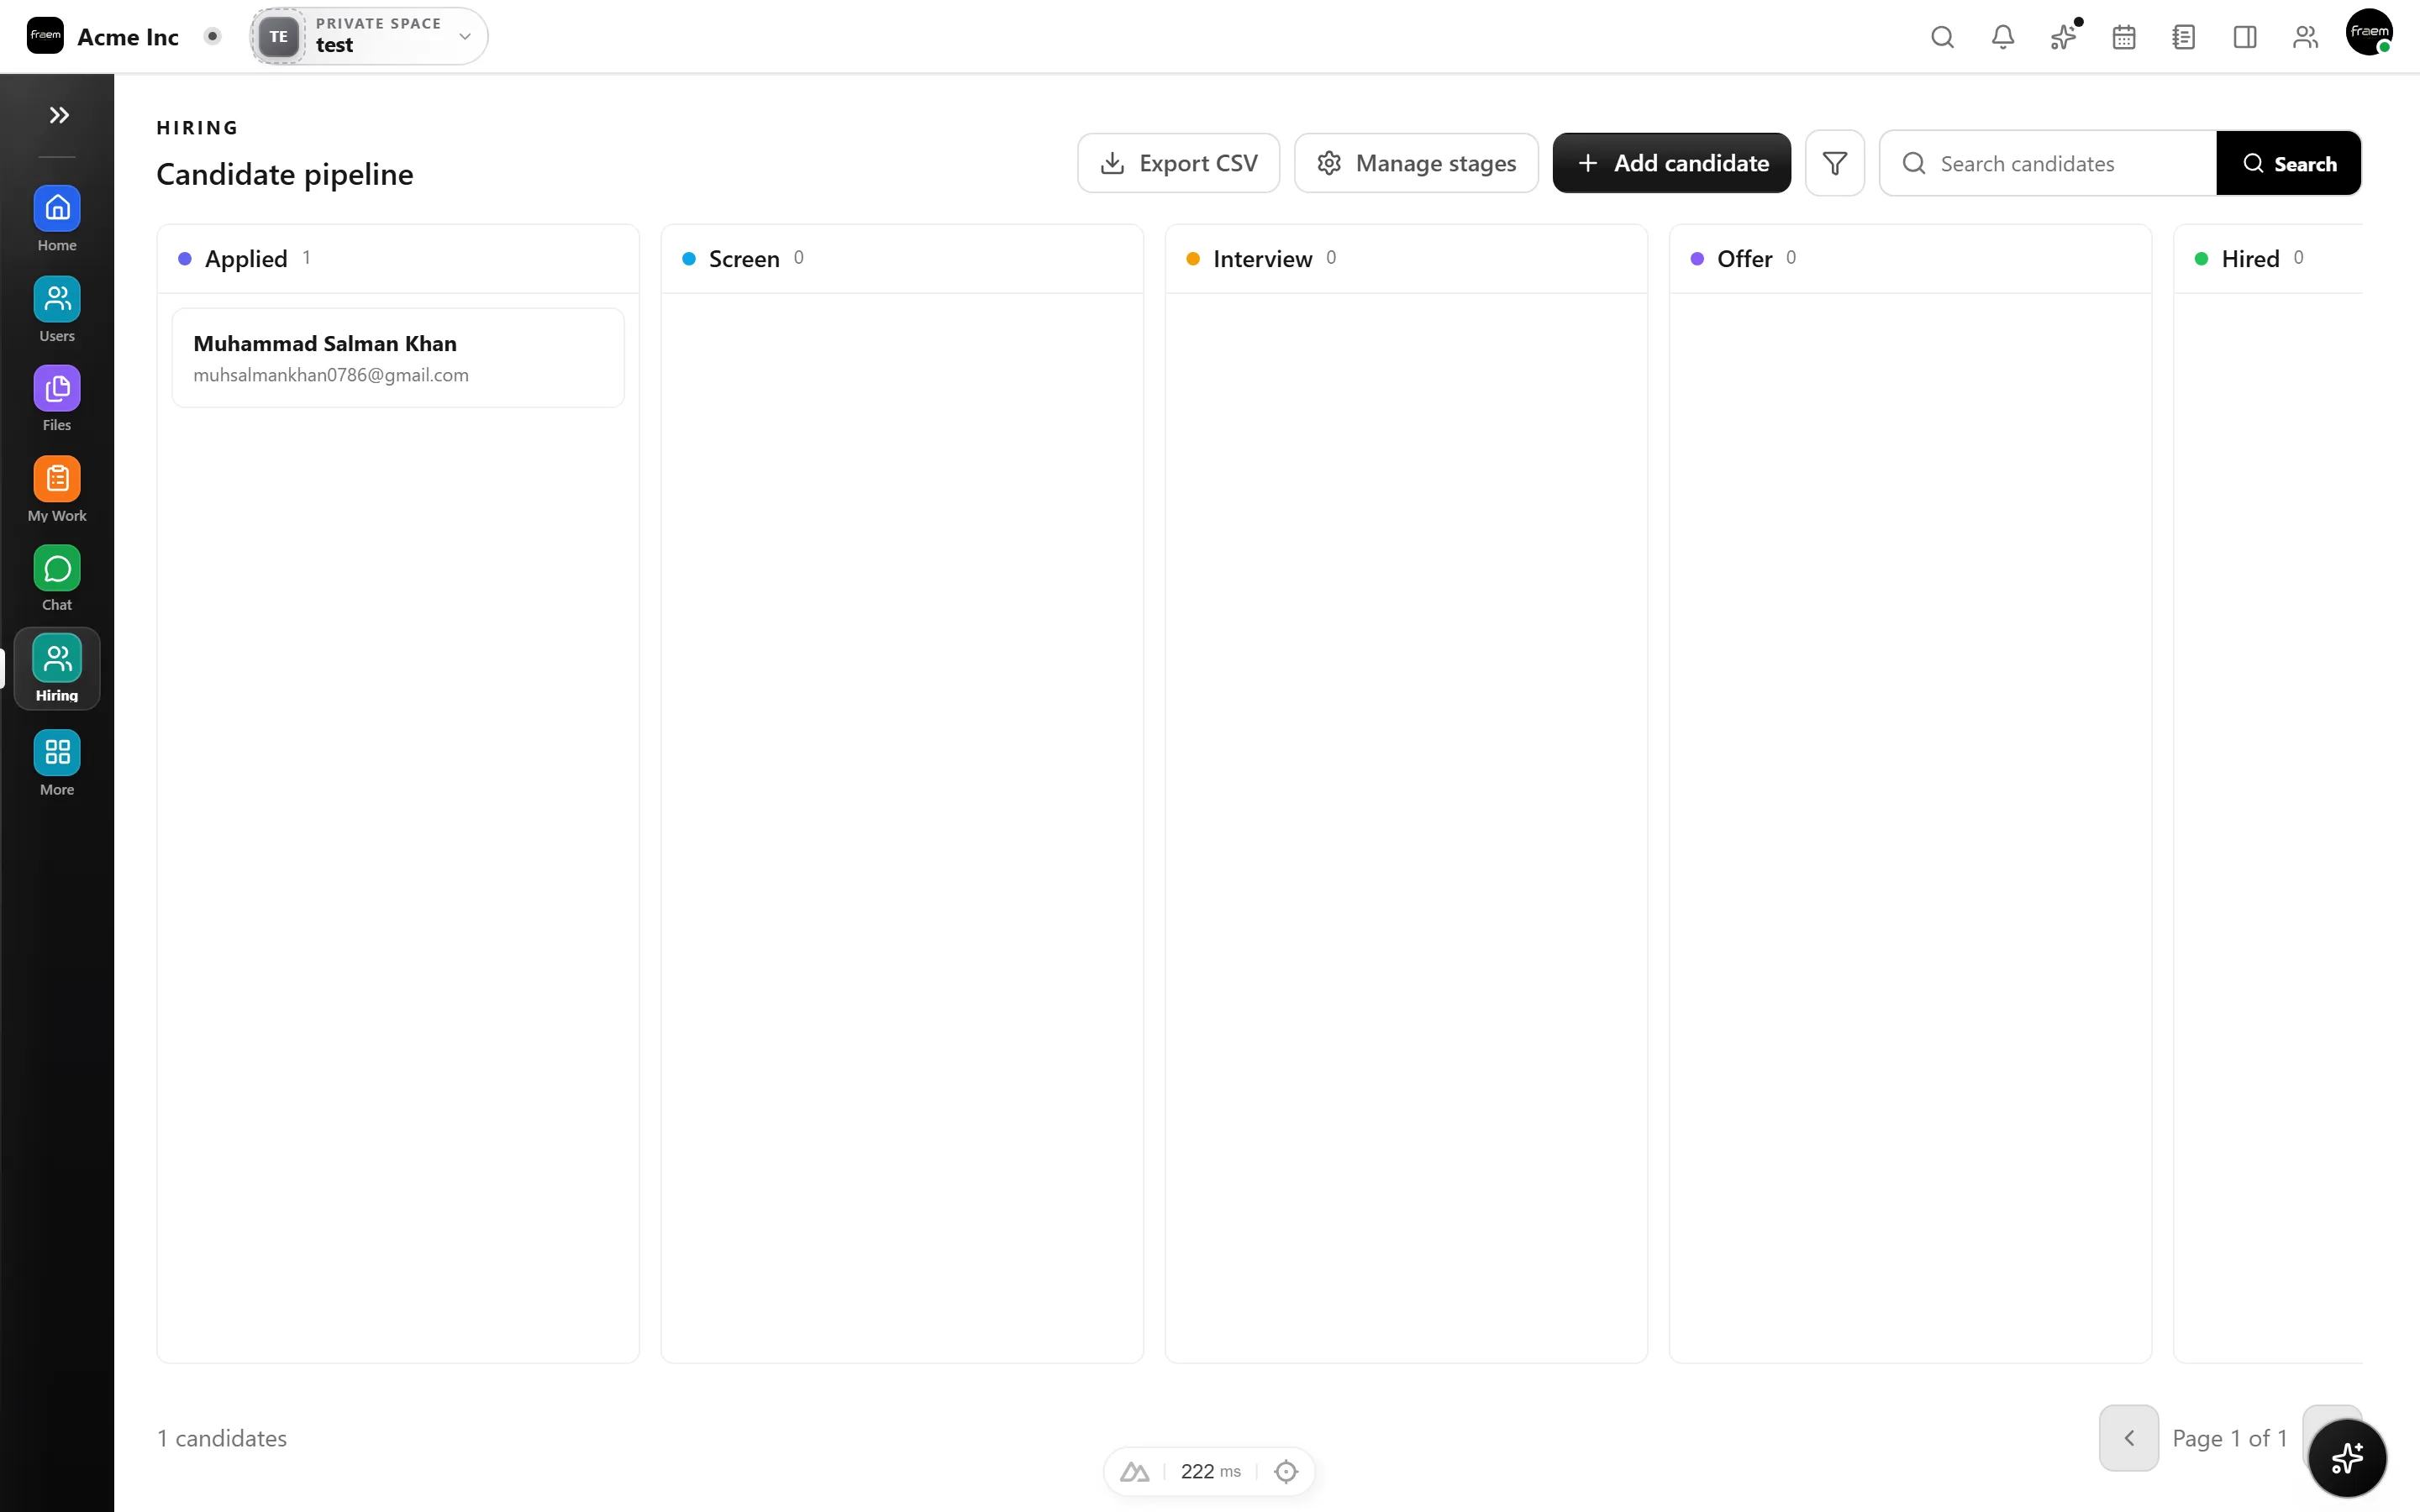Open the candidate filter funnel

tap(1835, 163)
